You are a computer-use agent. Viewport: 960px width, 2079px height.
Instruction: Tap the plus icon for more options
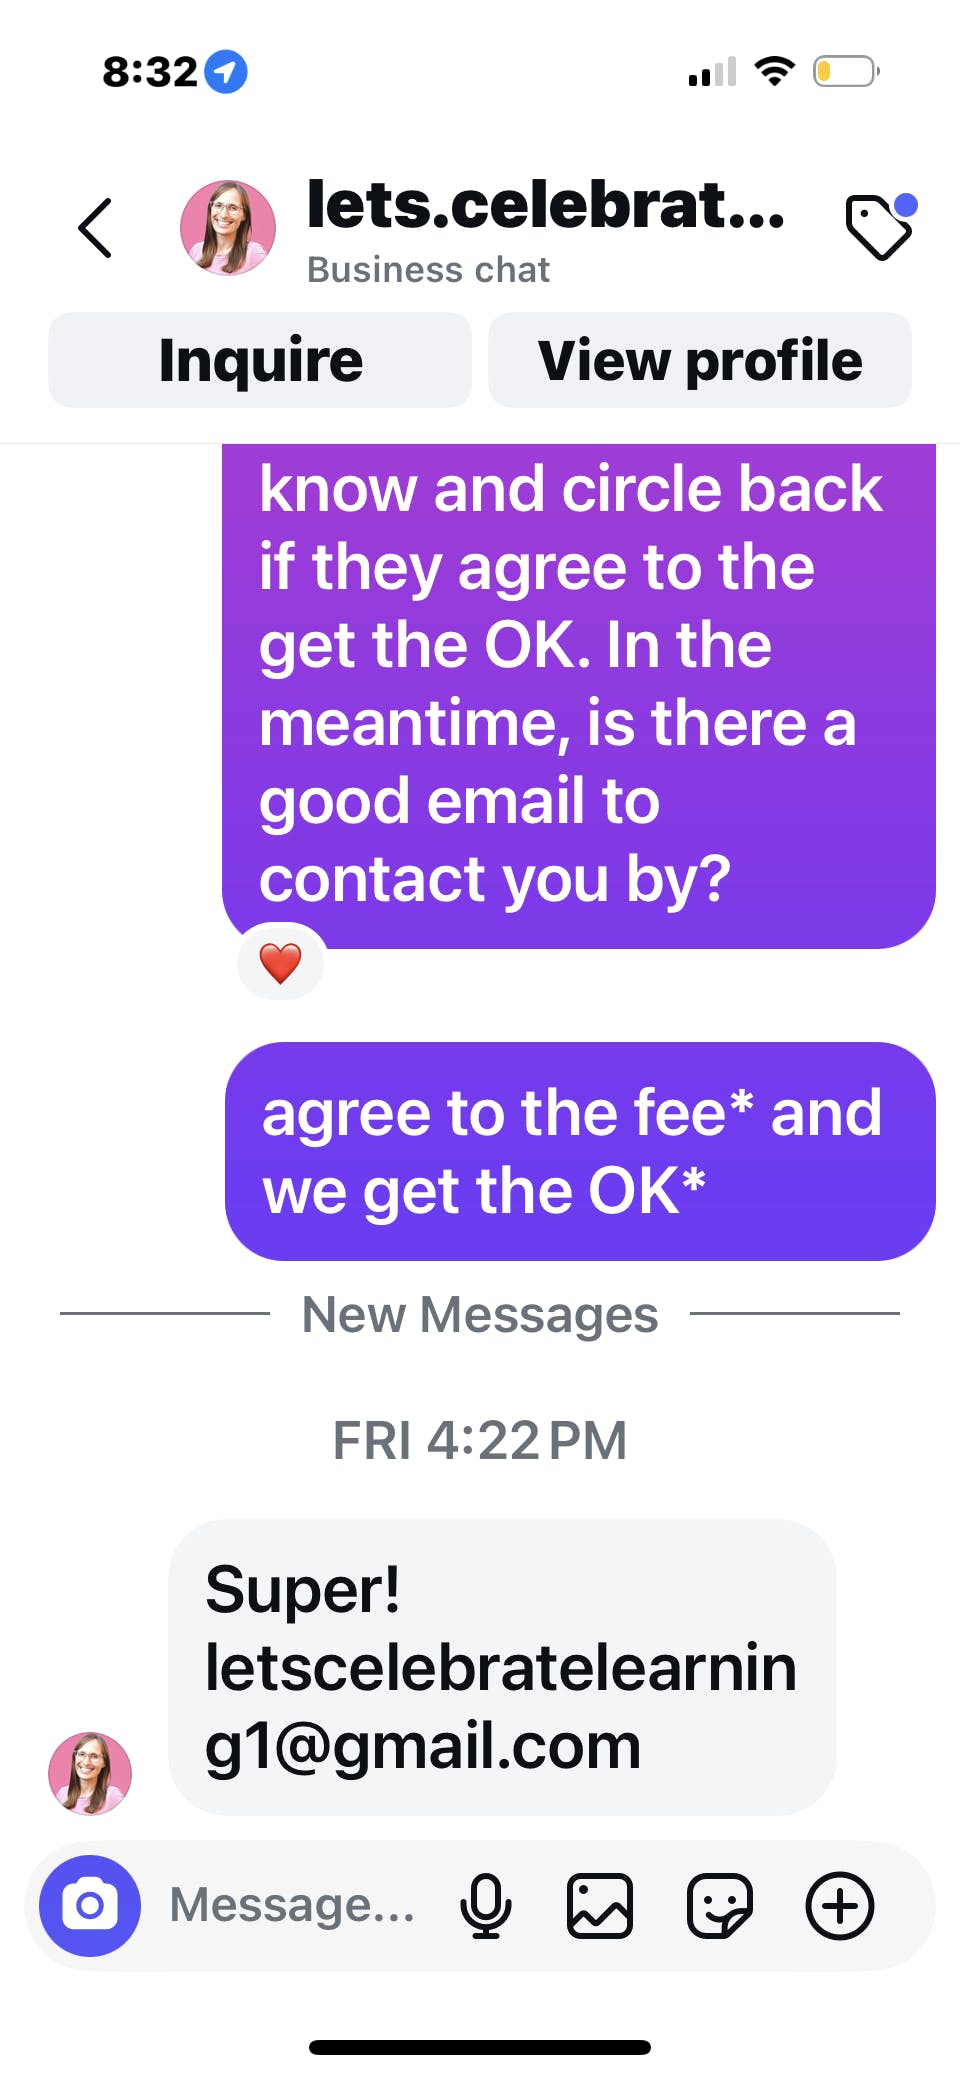pos(840,1906)
